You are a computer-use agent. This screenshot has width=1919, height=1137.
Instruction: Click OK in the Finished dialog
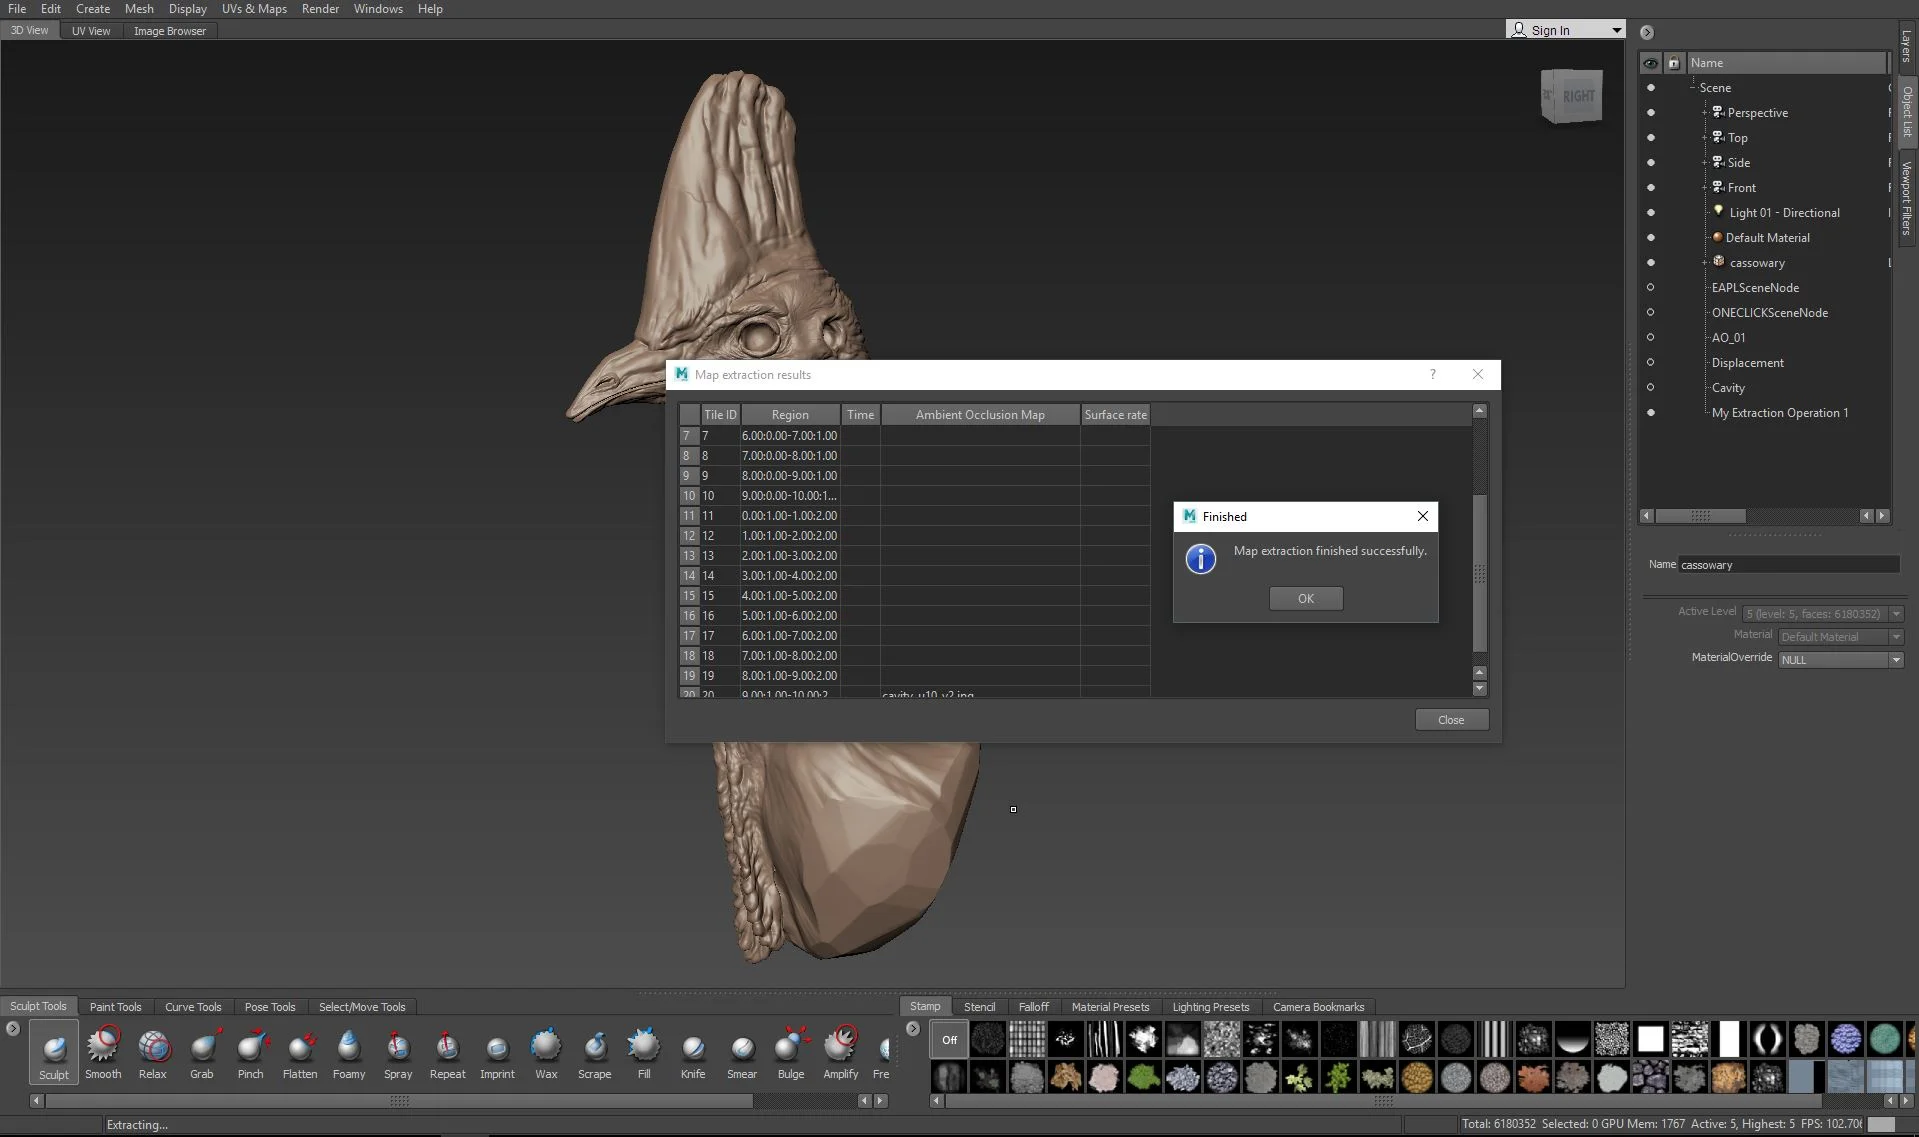click(x=1306, y=599)
